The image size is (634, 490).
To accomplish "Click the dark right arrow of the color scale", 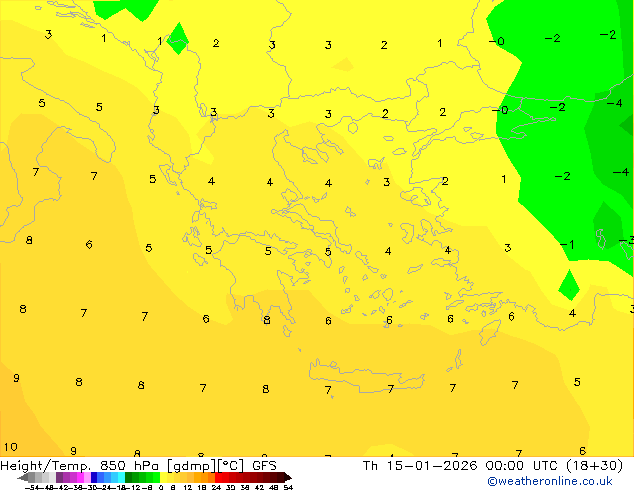I will point(288,478).
